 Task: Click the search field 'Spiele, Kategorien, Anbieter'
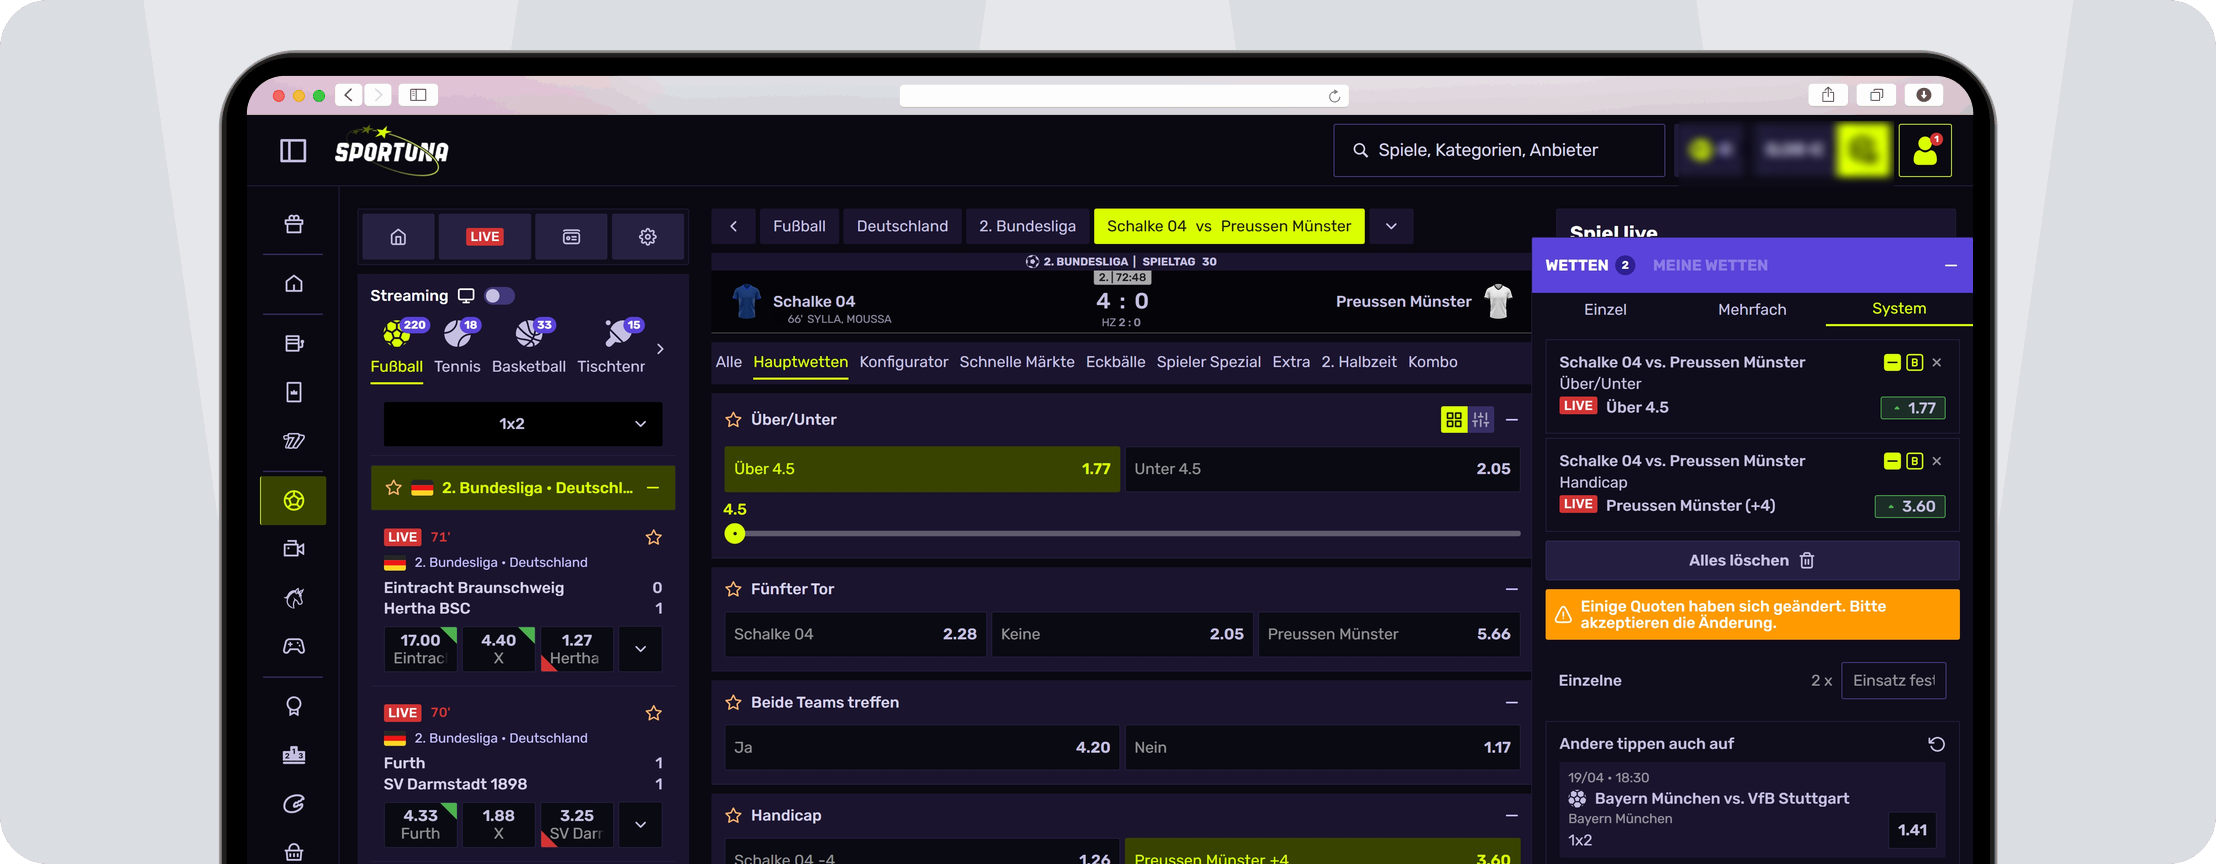(x=1499, y=150)
